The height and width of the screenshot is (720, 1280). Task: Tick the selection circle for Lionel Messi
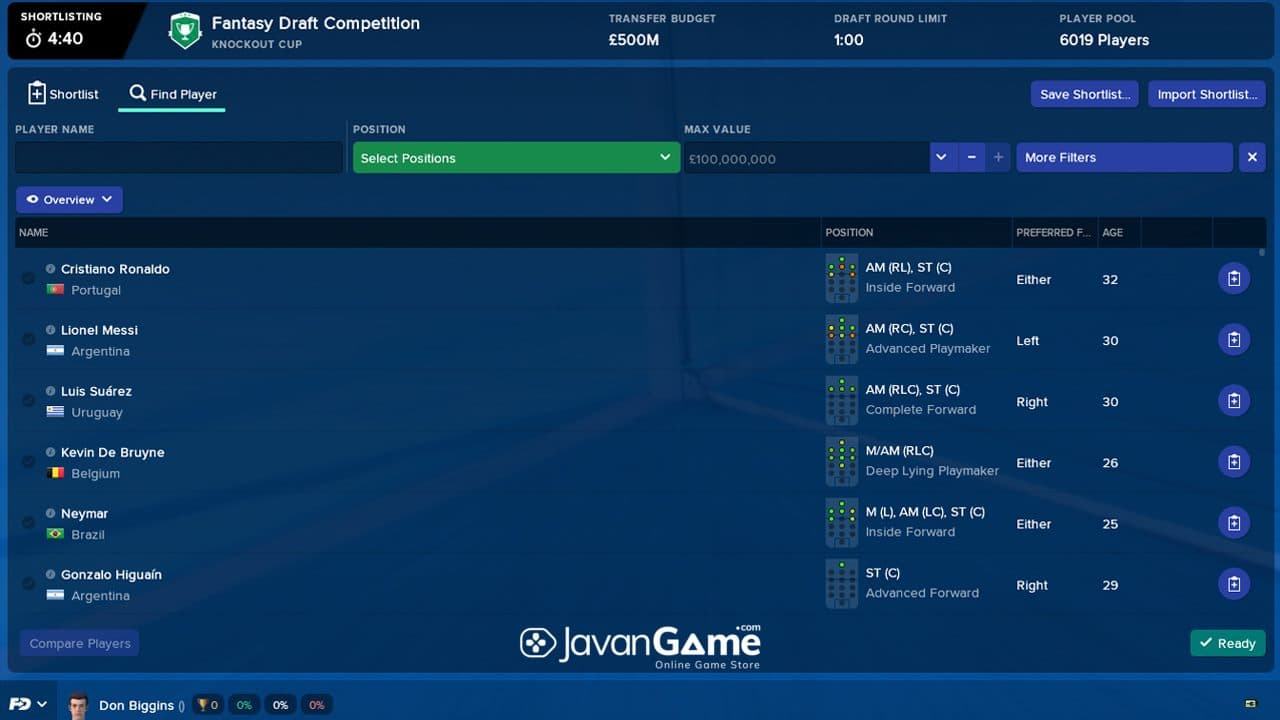[x=28, y=340]
